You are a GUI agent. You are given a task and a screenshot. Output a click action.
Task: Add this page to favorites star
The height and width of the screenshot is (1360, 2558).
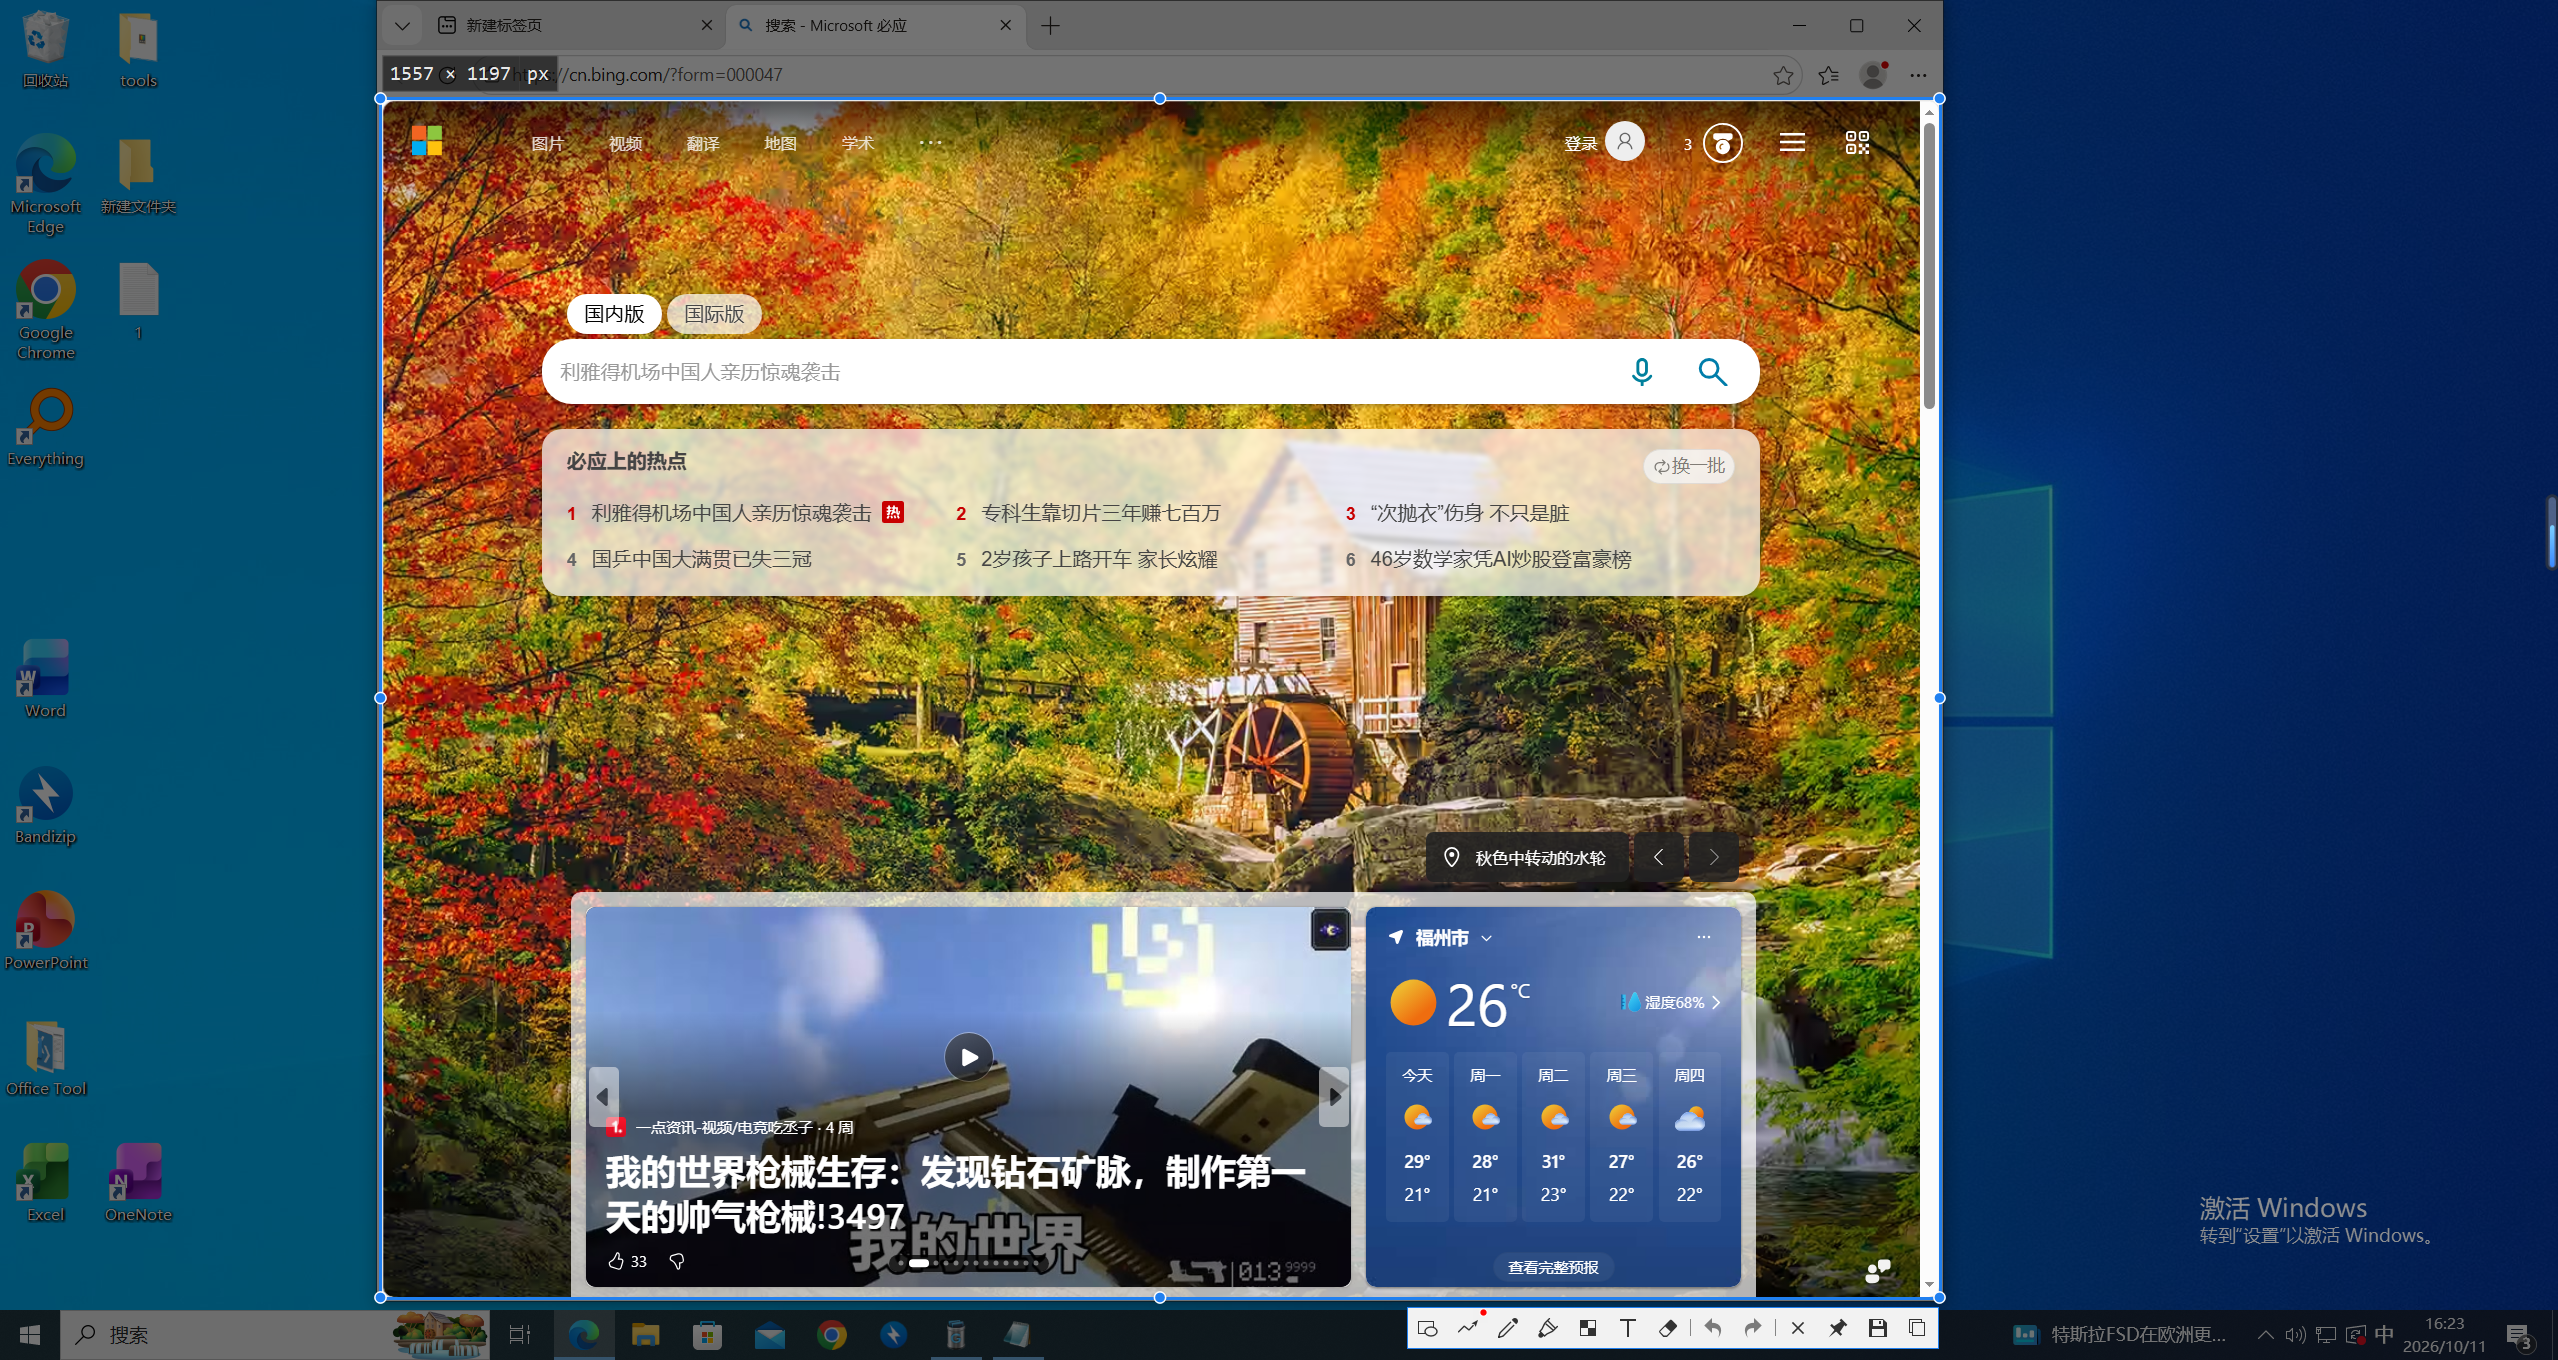point(1783,75)
